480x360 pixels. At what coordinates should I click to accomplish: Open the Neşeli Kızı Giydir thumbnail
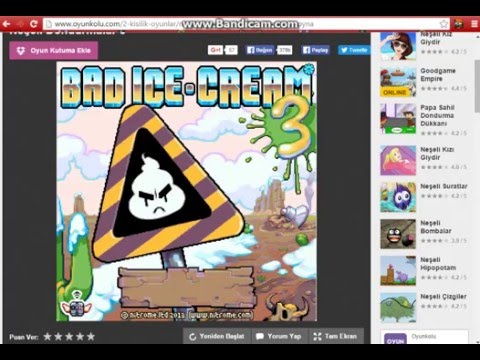398,160
